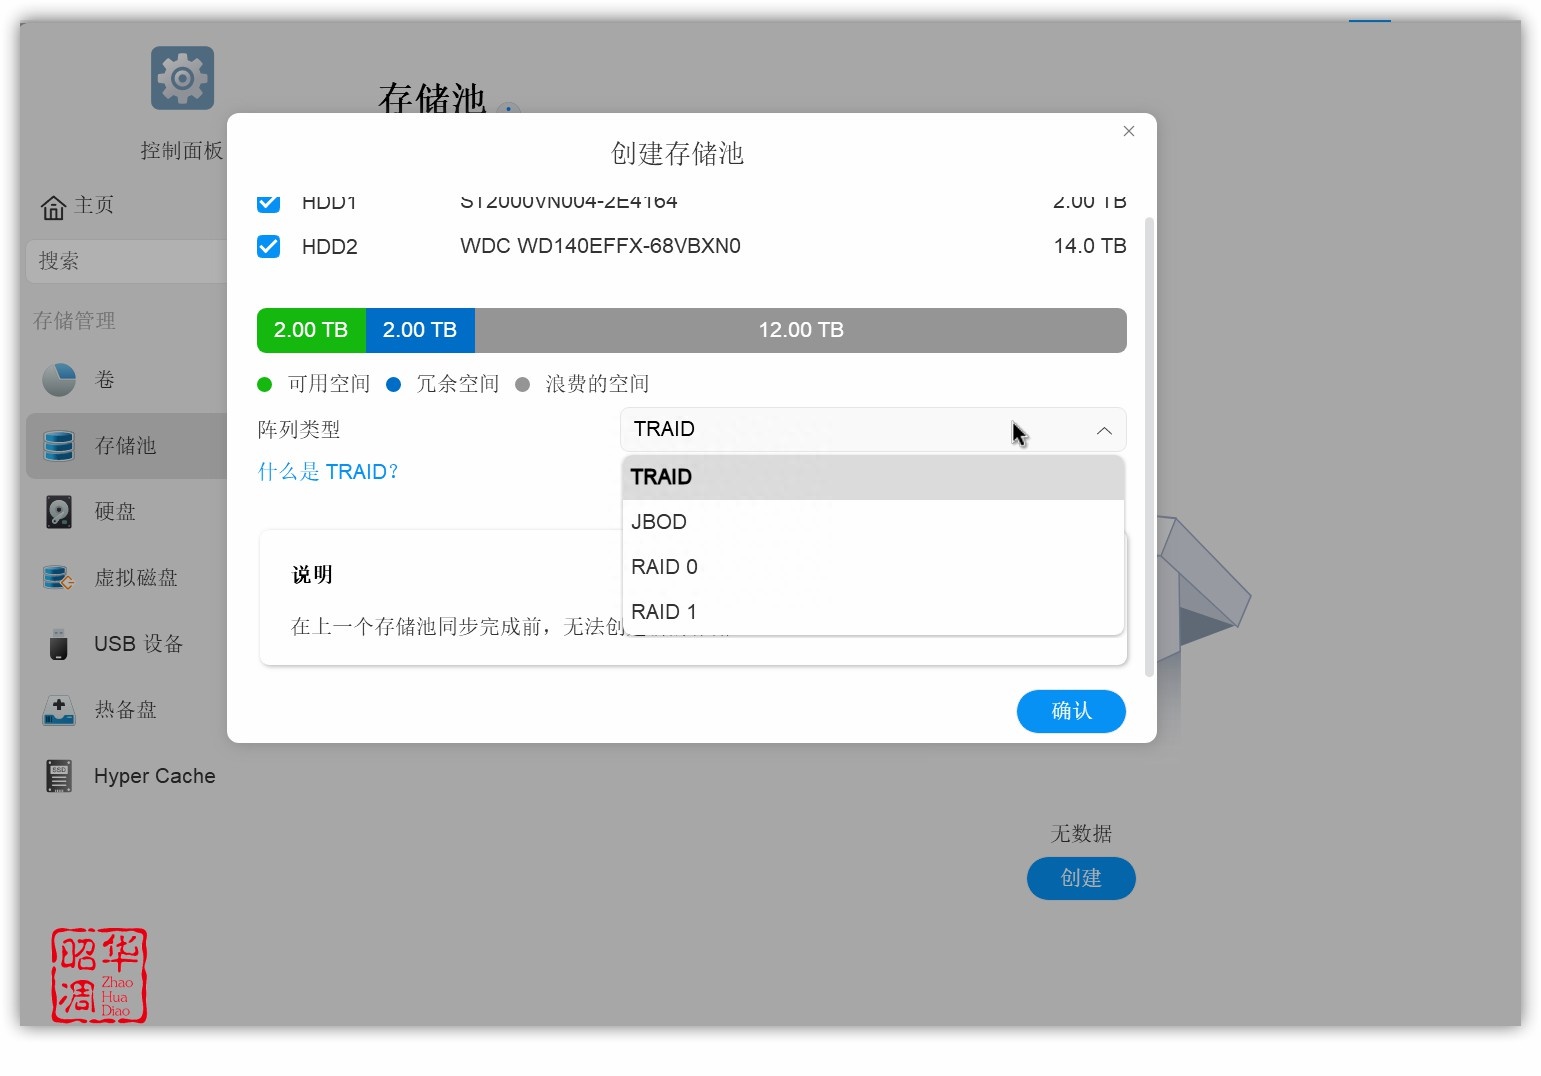This screenshot has height=1076, width=1541.
Task: Click the 阵列类型 field label
Action: (x=299, y=430)
